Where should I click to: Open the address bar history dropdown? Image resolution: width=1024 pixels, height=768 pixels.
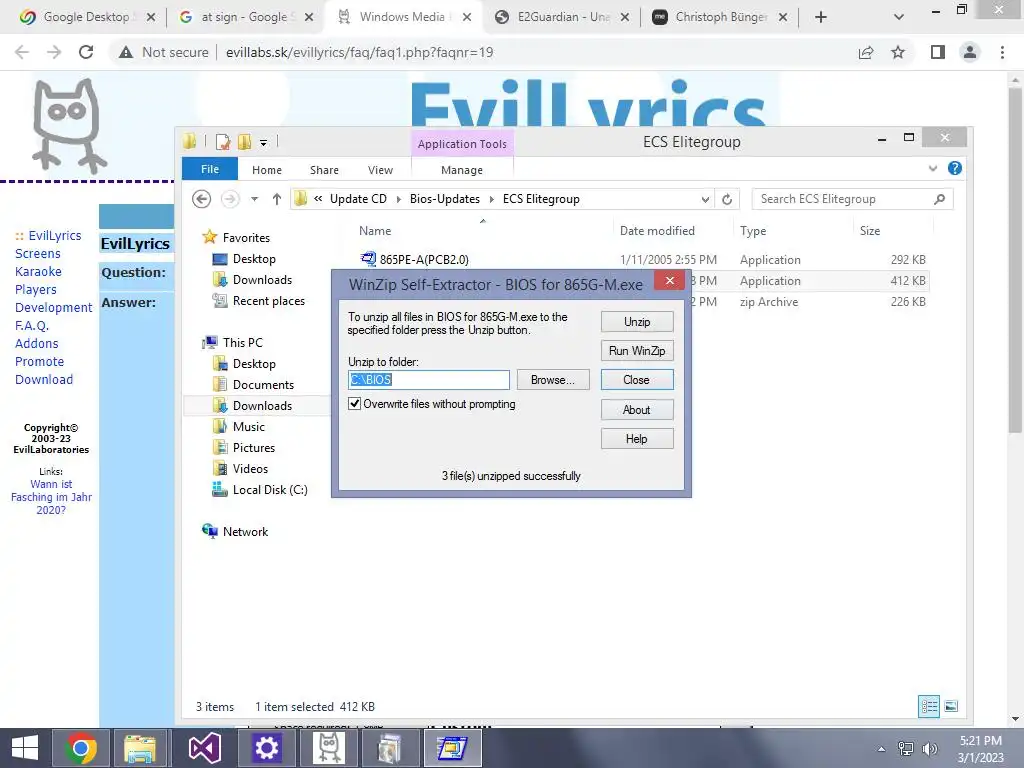click(x=705, y=199)
